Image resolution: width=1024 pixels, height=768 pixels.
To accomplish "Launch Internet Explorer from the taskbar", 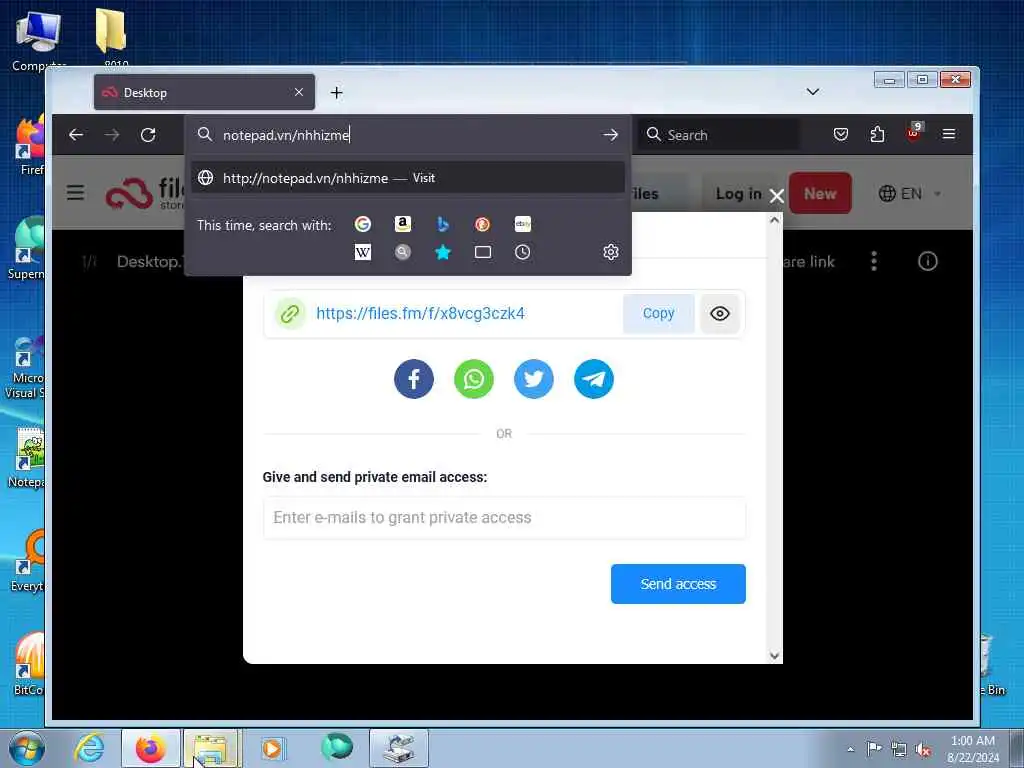I will (89, 748).
